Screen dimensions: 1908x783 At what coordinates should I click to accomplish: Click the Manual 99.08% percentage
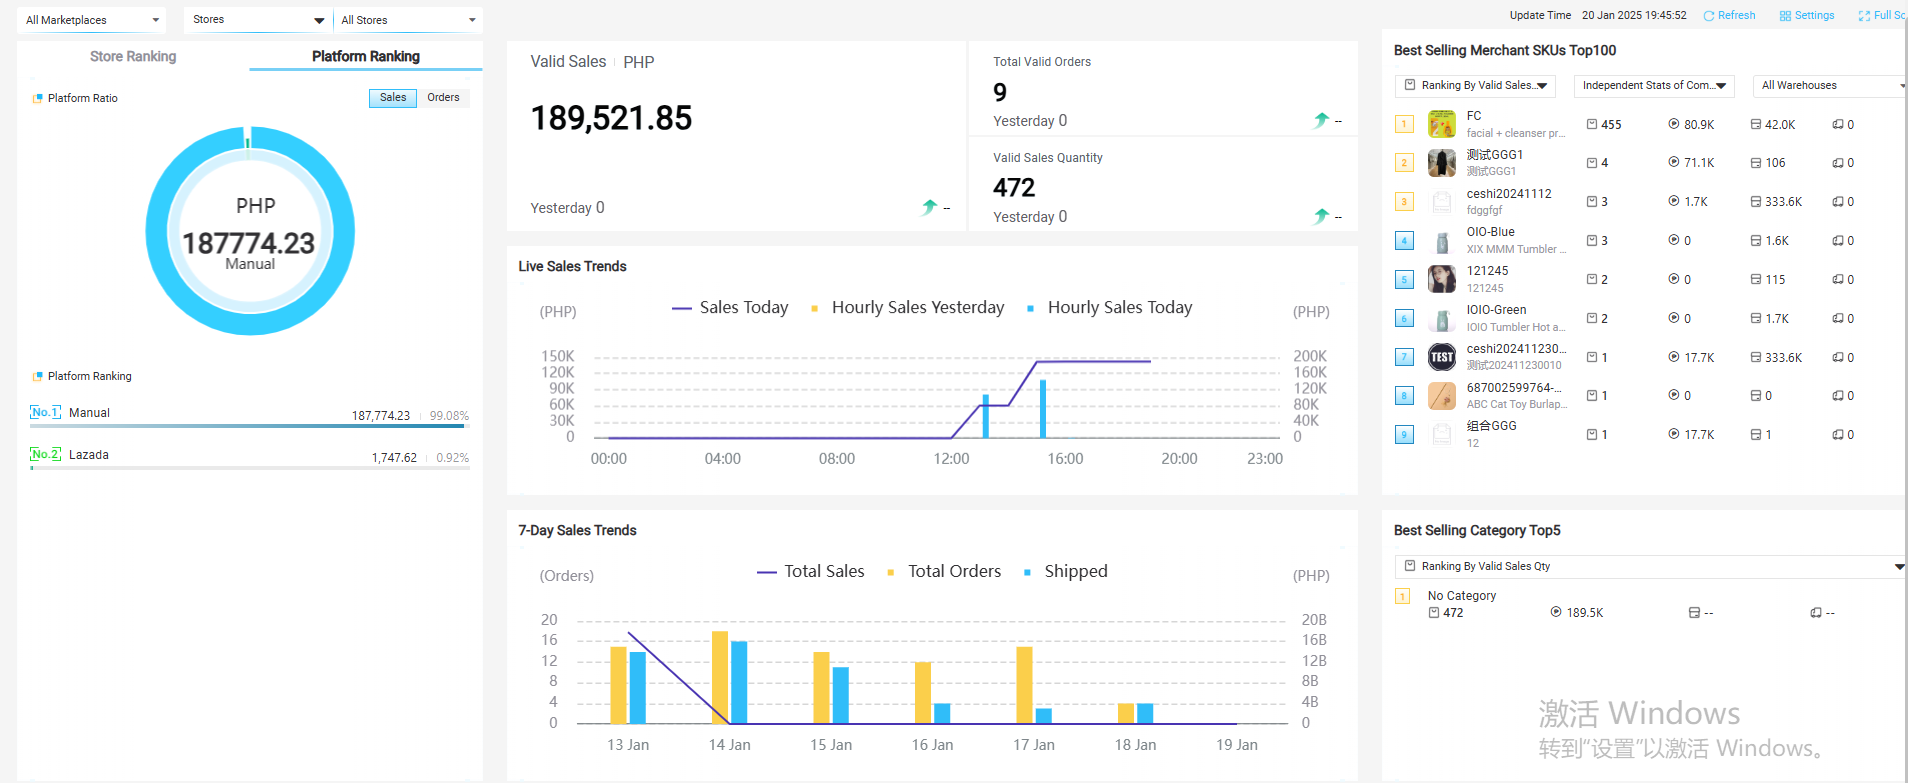449,416
